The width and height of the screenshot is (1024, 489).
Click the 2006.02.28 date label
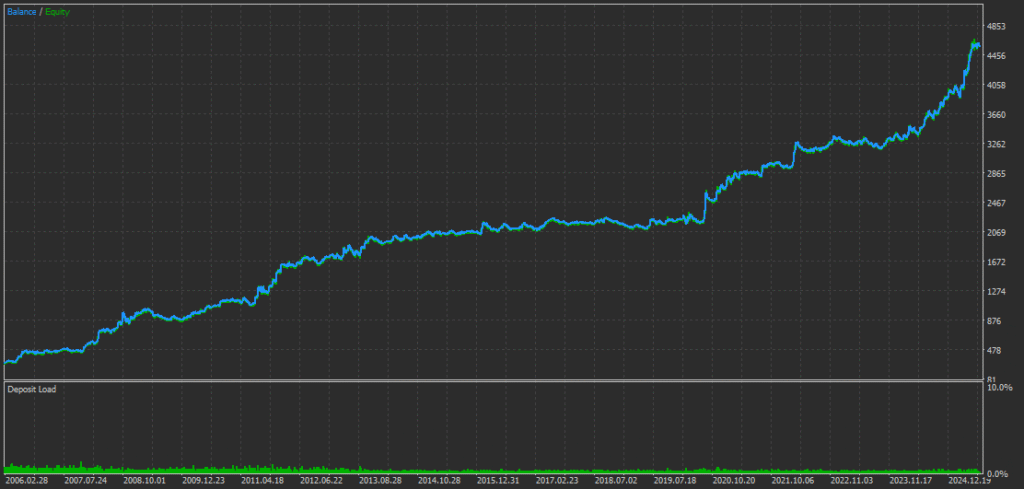click(x=27, y=481)
